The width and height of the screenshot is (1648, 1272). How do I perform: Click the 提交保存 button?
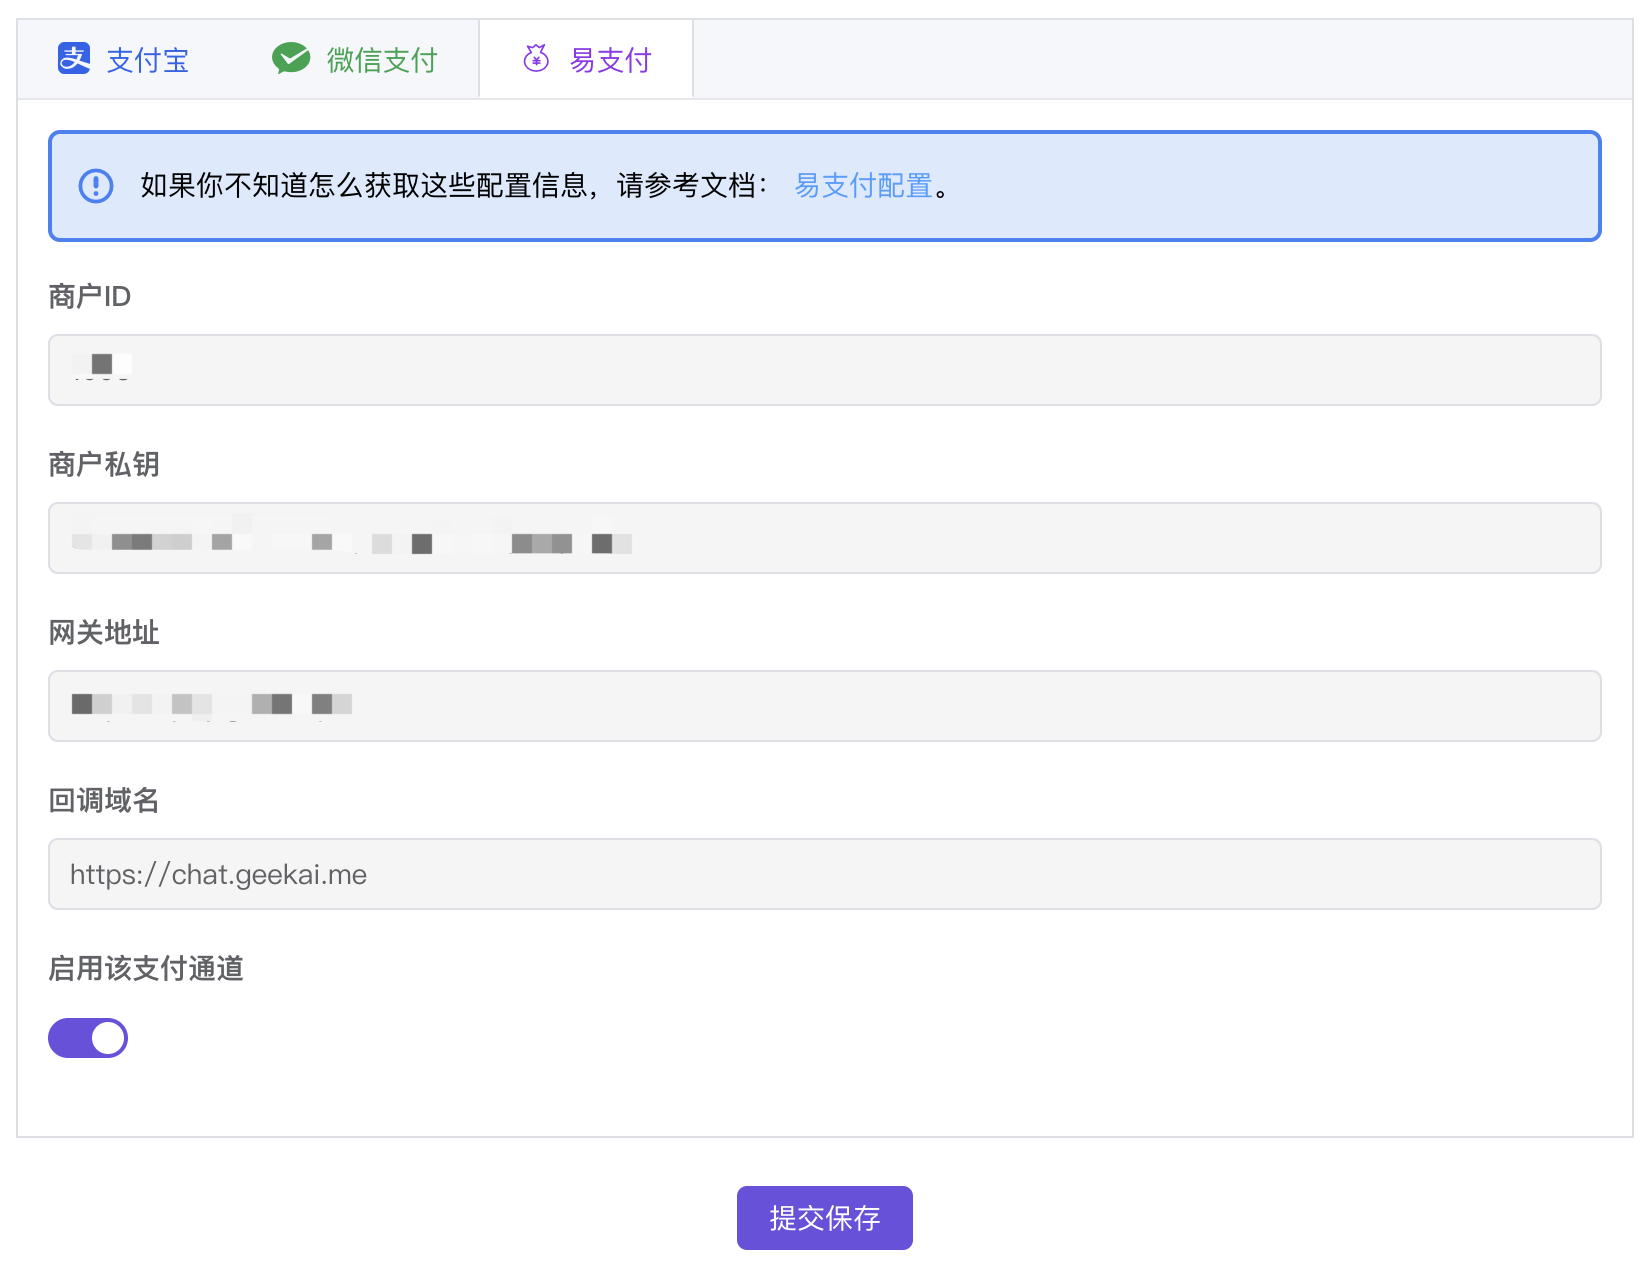tap(825, 1218)
